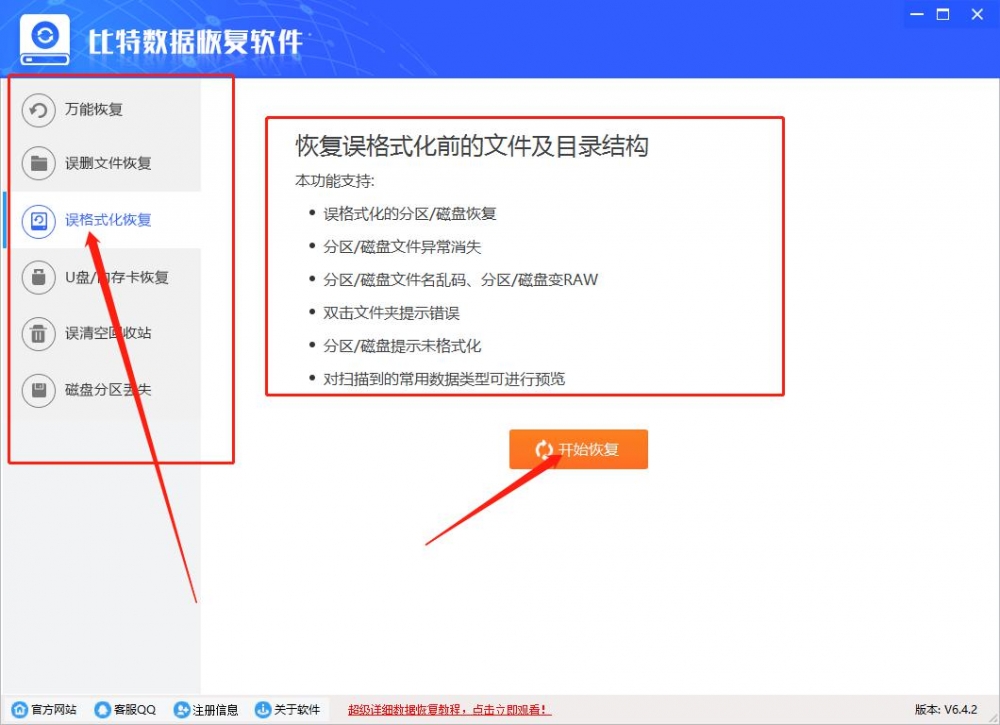Click bullet 分区/磁盘提示未格式化
The image size is (1000, 725).
(402, 346)
